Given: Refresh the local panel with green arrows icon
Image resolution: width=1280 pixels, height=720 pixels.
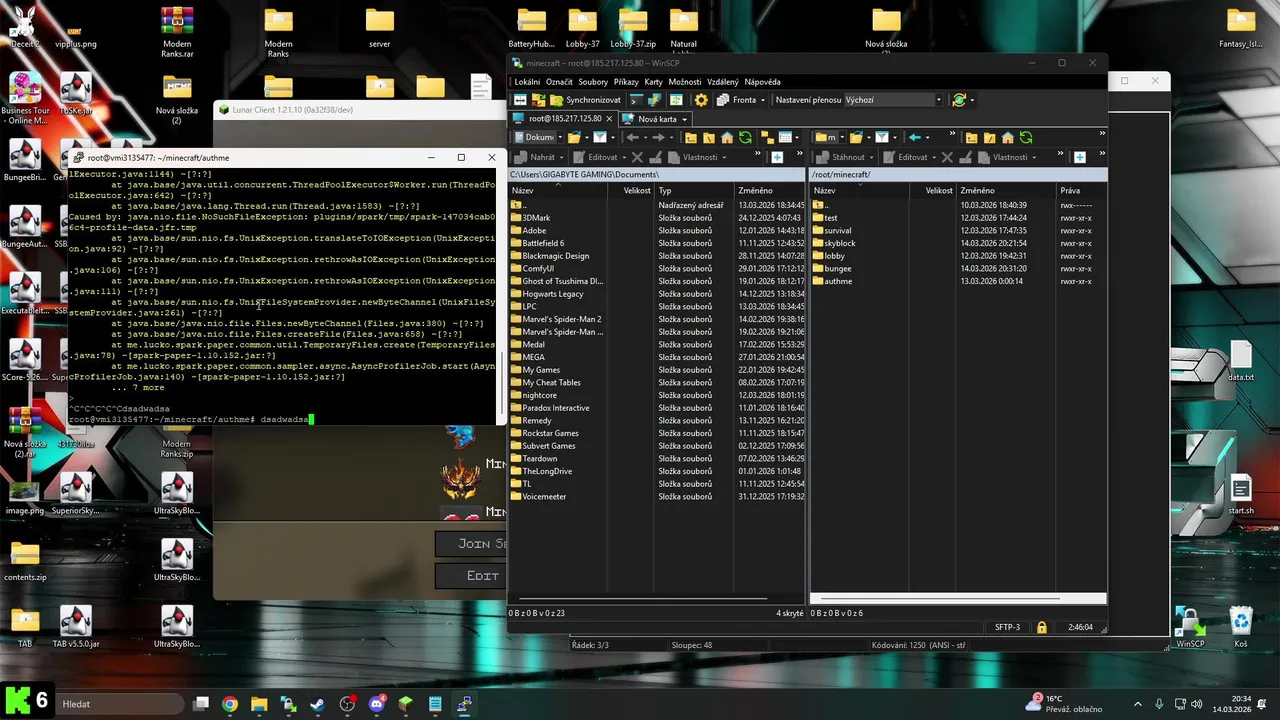Looking at the screenshot, I should point(745,137).
